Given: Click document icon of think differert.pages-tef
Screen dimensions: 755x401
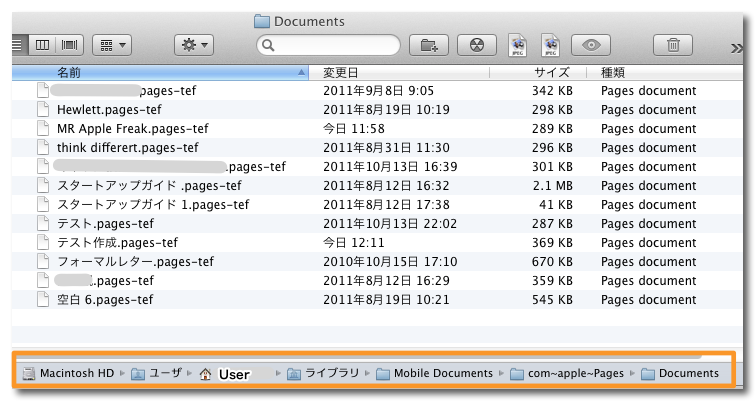Looking at the screenshot, I should point(43,147).
